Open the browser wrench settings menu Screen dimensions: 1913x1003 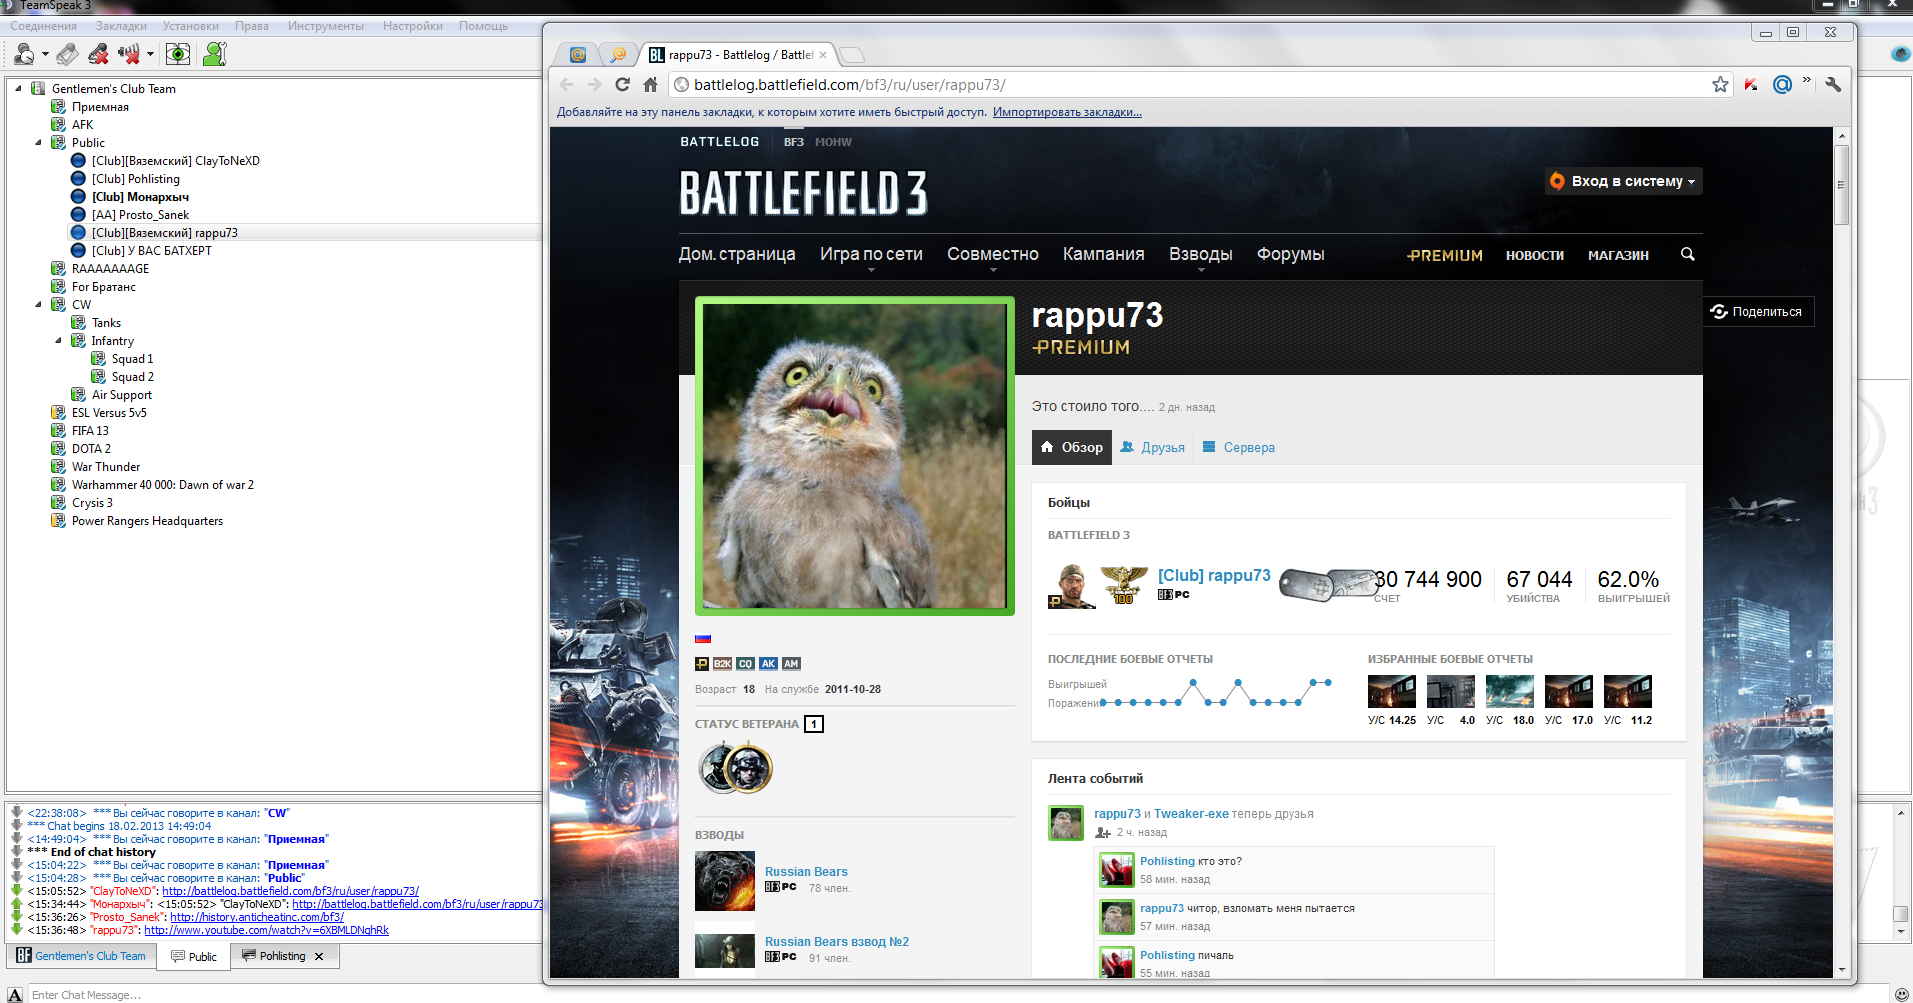pos(1833,85)
